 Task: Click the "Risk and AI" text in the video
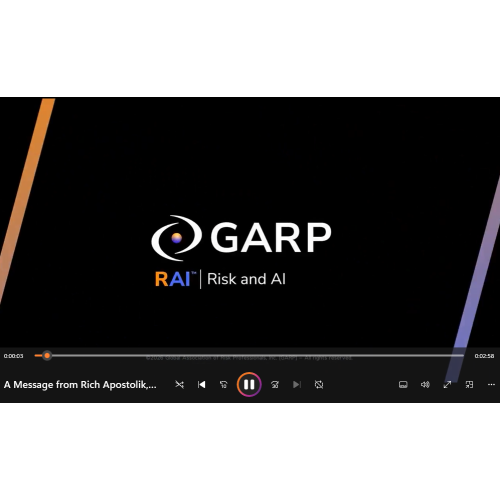[246, 279]
